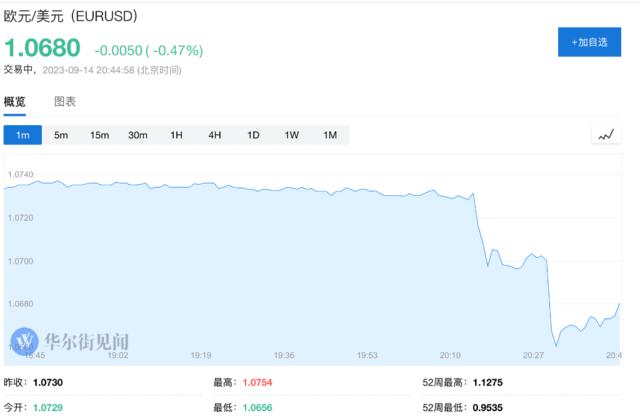The width and height of the screenshot is (640, 418).
Task: Click the 20:10 time marker on chart
Action: pyautogui.click(x=450, y=354)
